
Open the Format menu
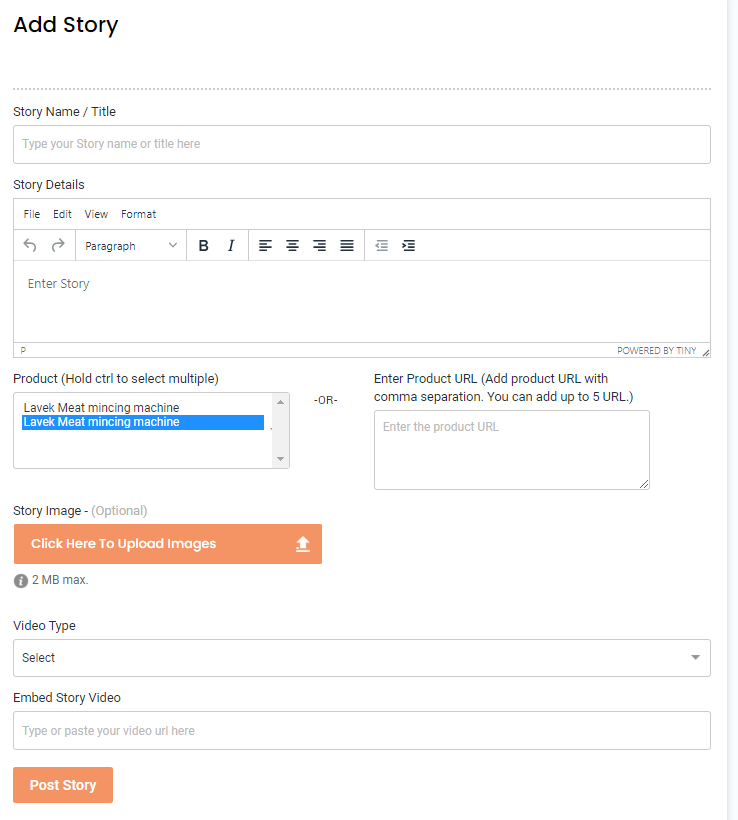139,214
